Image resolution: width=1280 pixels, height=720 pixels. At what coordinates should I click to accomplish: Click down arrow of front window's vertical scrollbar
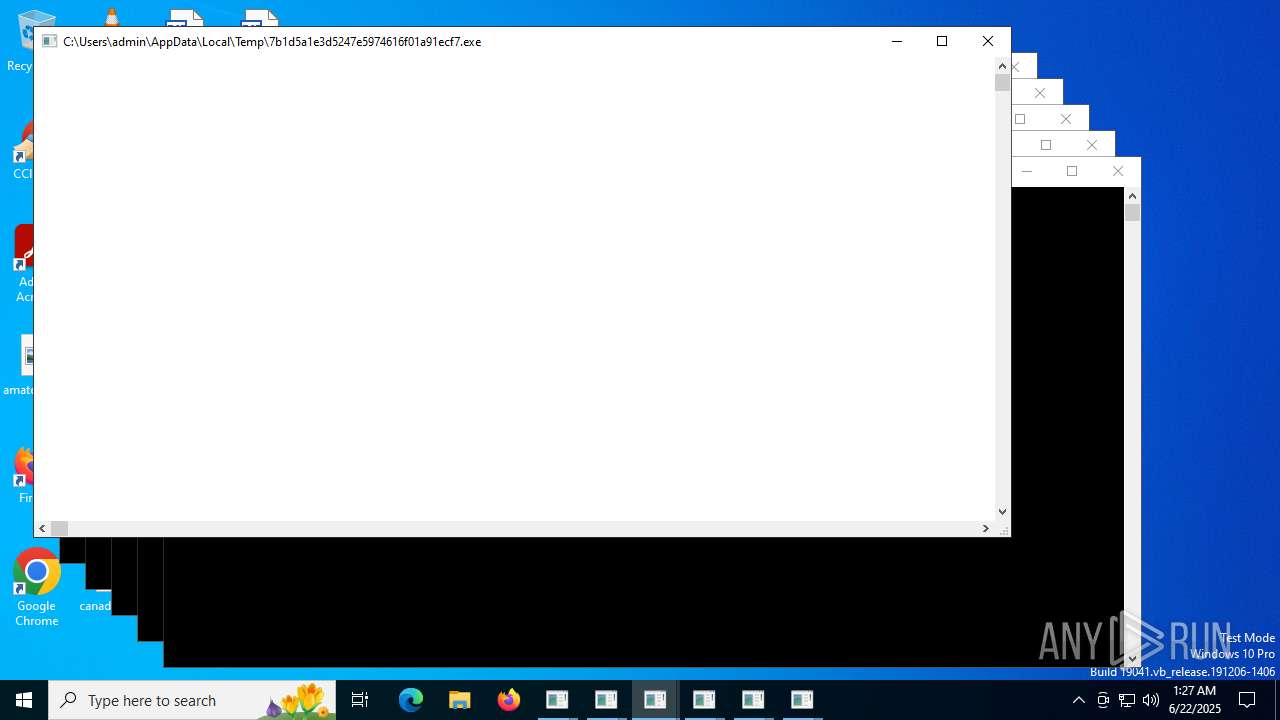pyautogui.click(x=1002, y=512)
